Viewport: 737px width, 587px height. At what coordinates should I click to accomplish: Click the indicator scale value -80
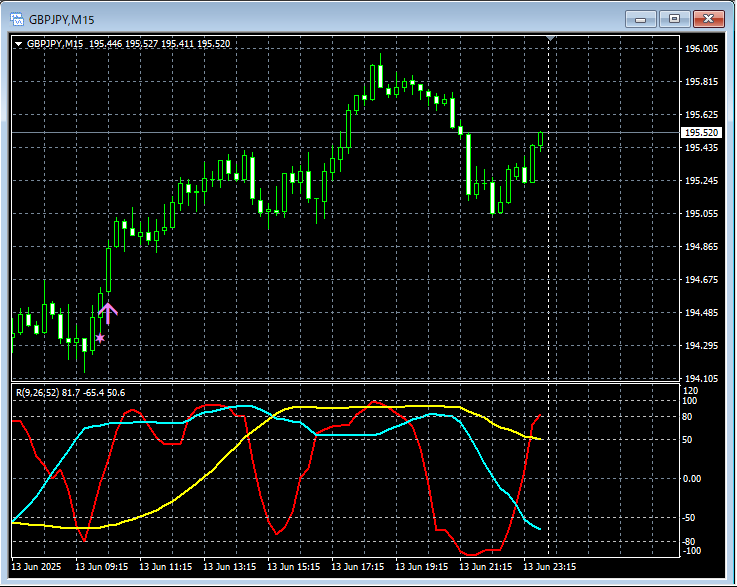point(689,541)
